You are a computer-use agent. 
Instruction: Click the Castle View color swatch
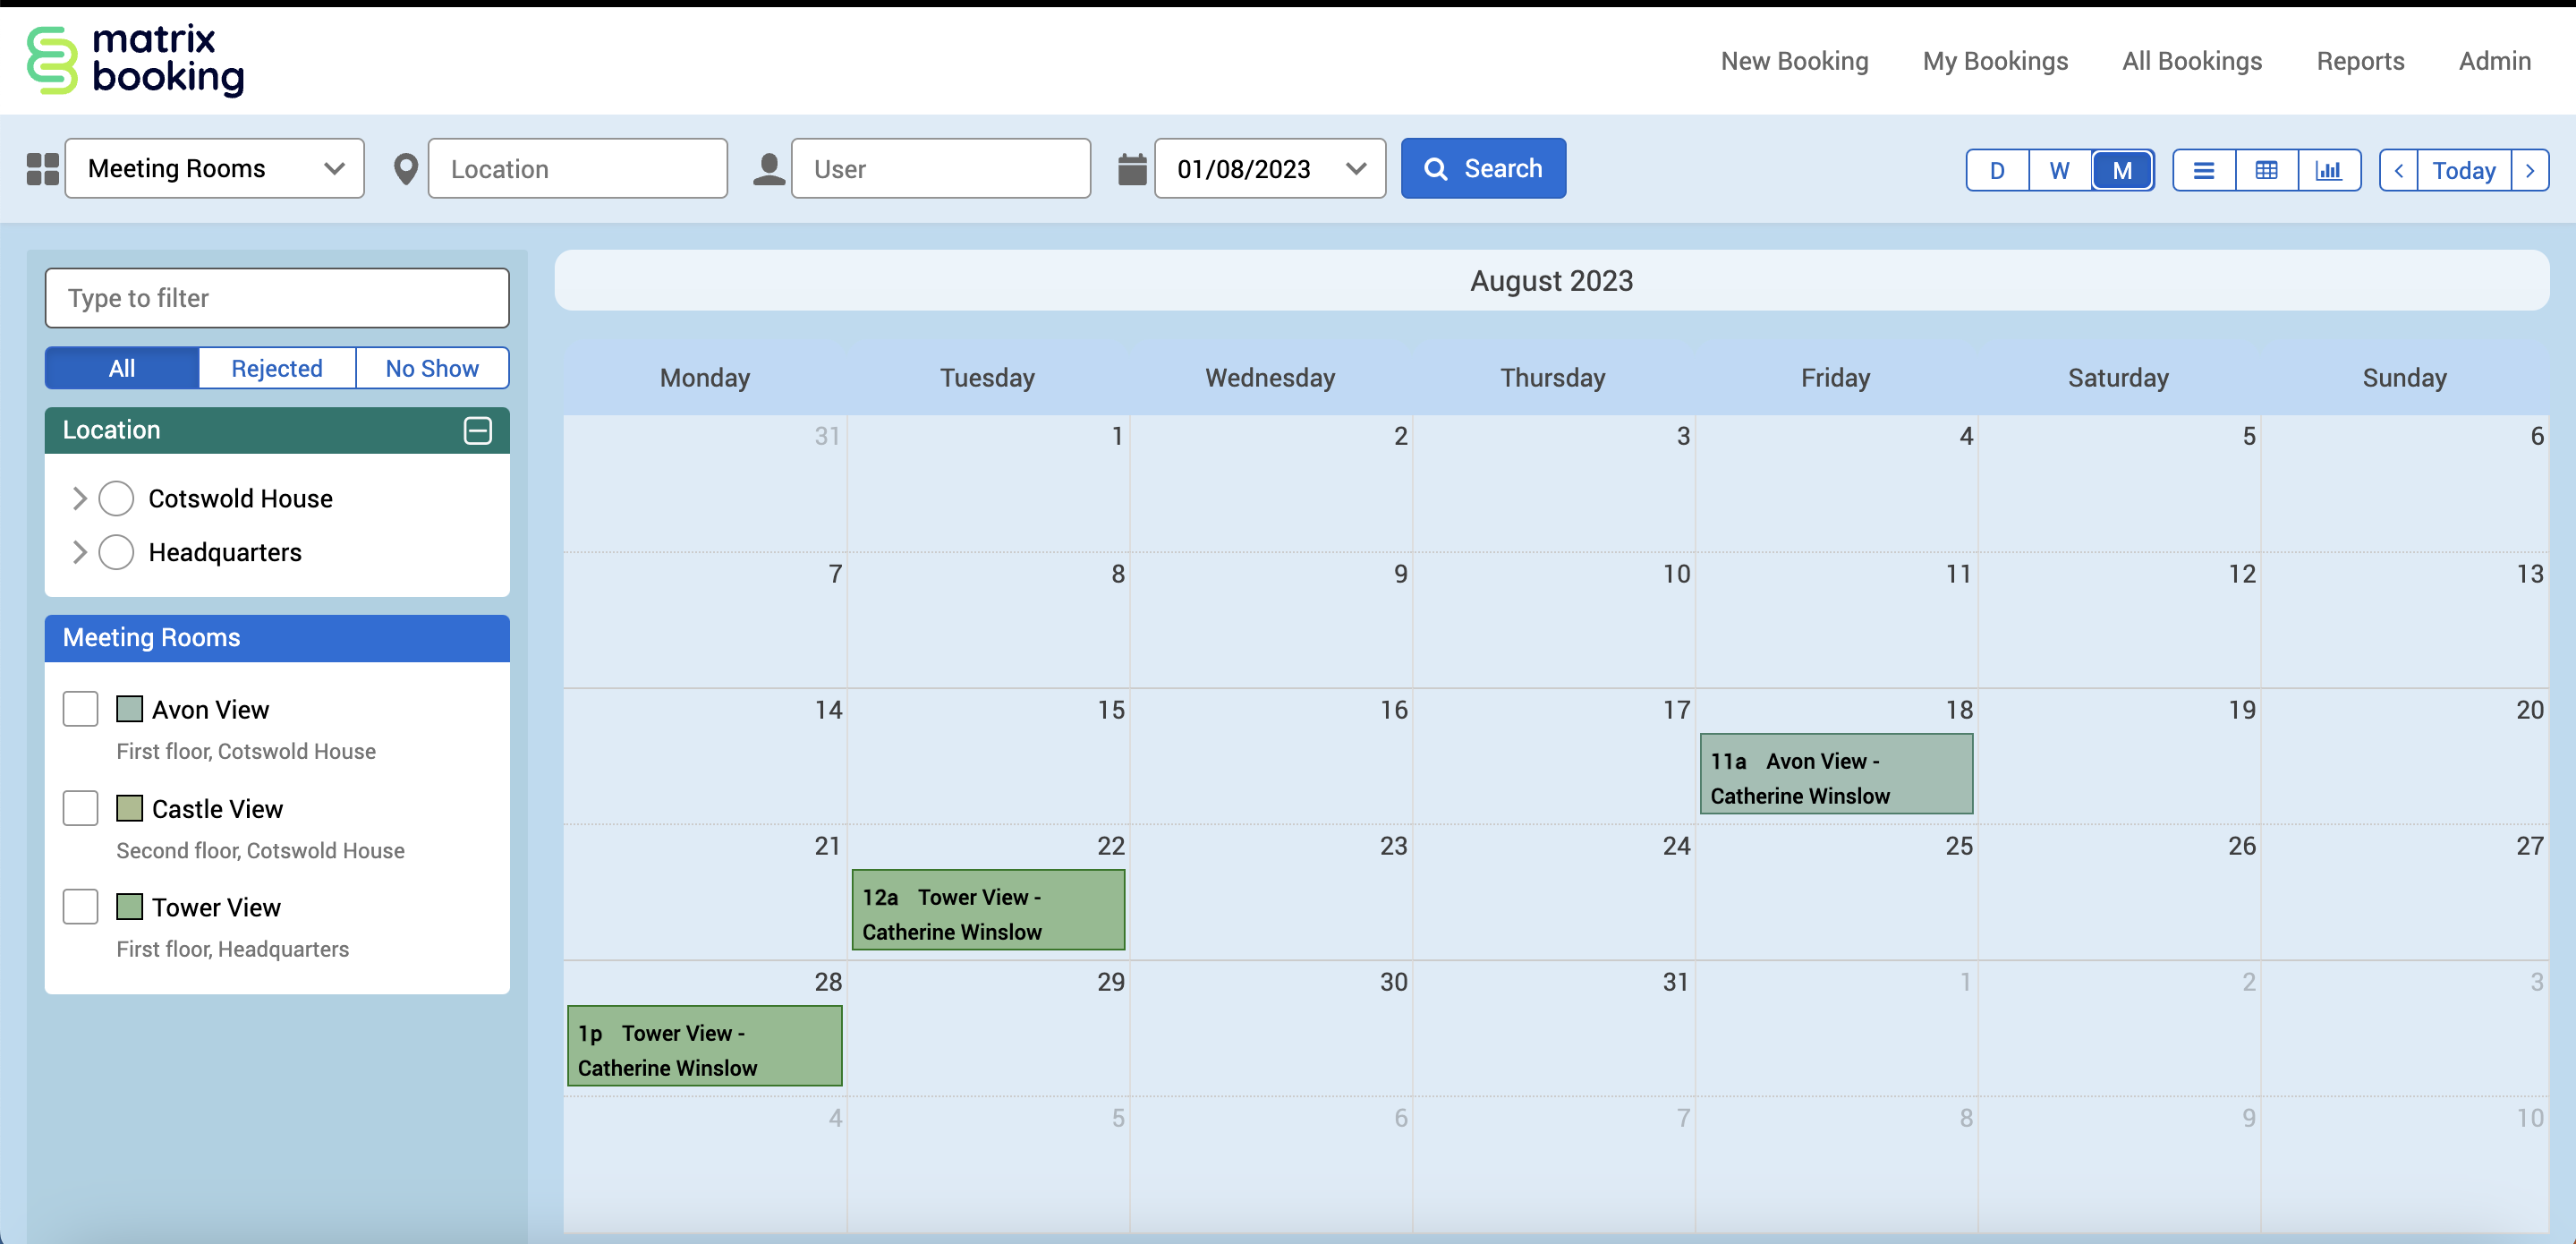129,808
